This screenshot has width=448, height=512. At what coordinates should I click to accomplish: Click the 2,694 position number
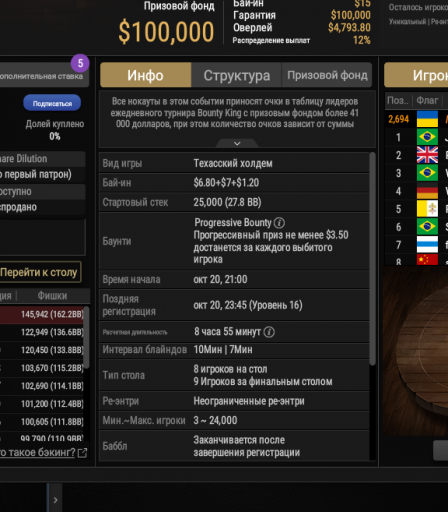[399, 119]
